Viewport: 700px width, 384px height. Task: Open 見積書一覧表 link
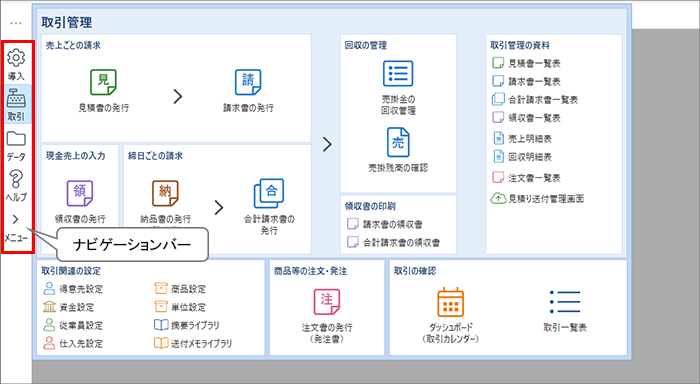point(526,63)
